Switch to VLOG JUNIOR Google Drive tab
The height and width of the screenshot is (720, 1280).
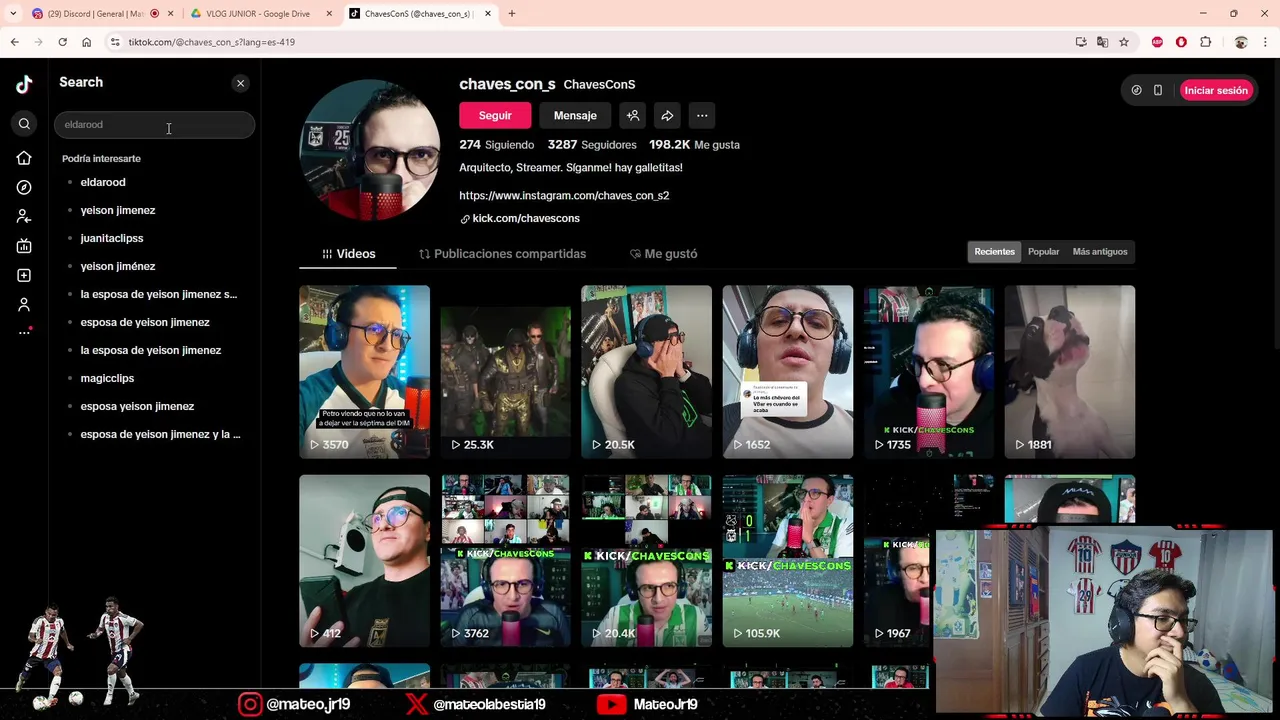point(258,14)
